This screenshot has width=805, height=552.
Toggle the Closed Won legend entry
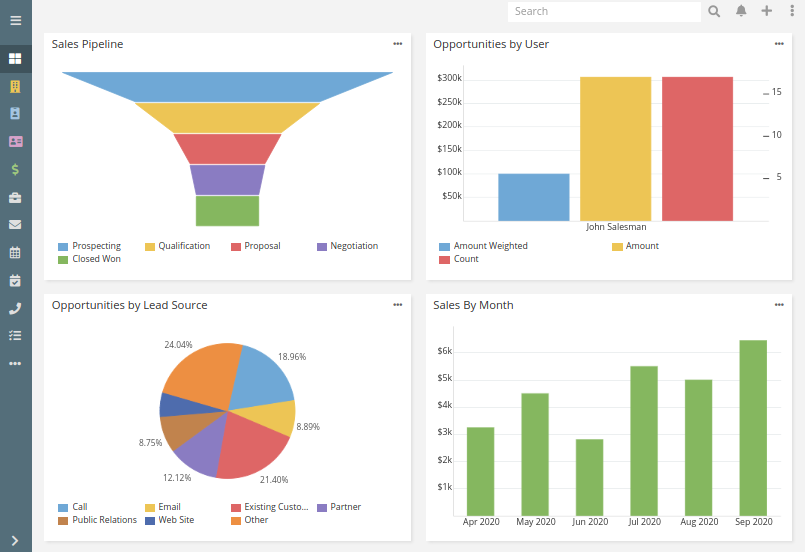[x=90, y=259]
